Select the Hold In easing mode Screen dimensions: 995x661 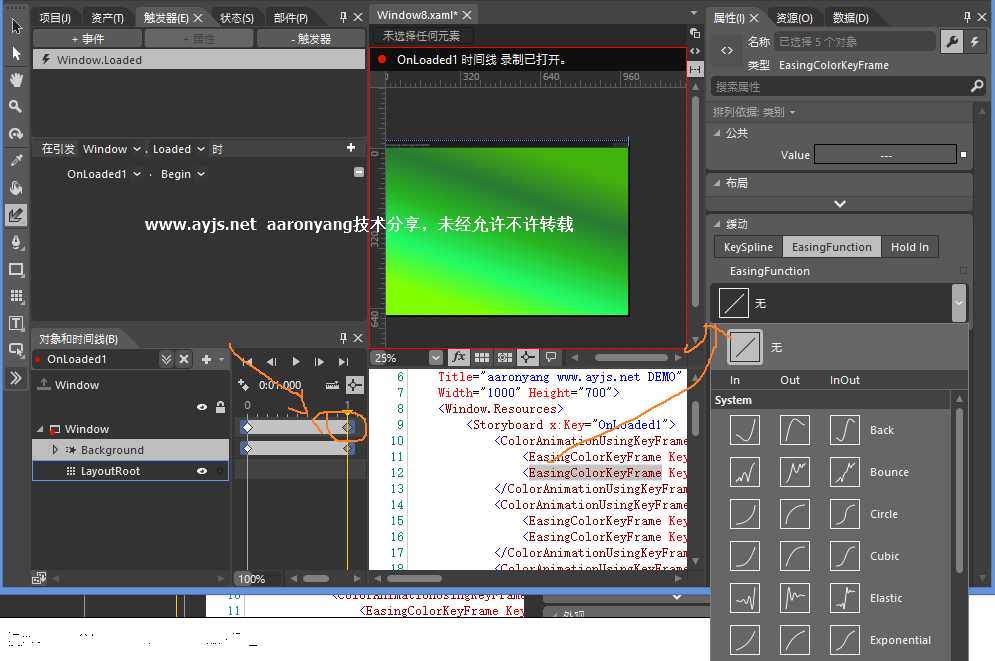pos(909,247)
